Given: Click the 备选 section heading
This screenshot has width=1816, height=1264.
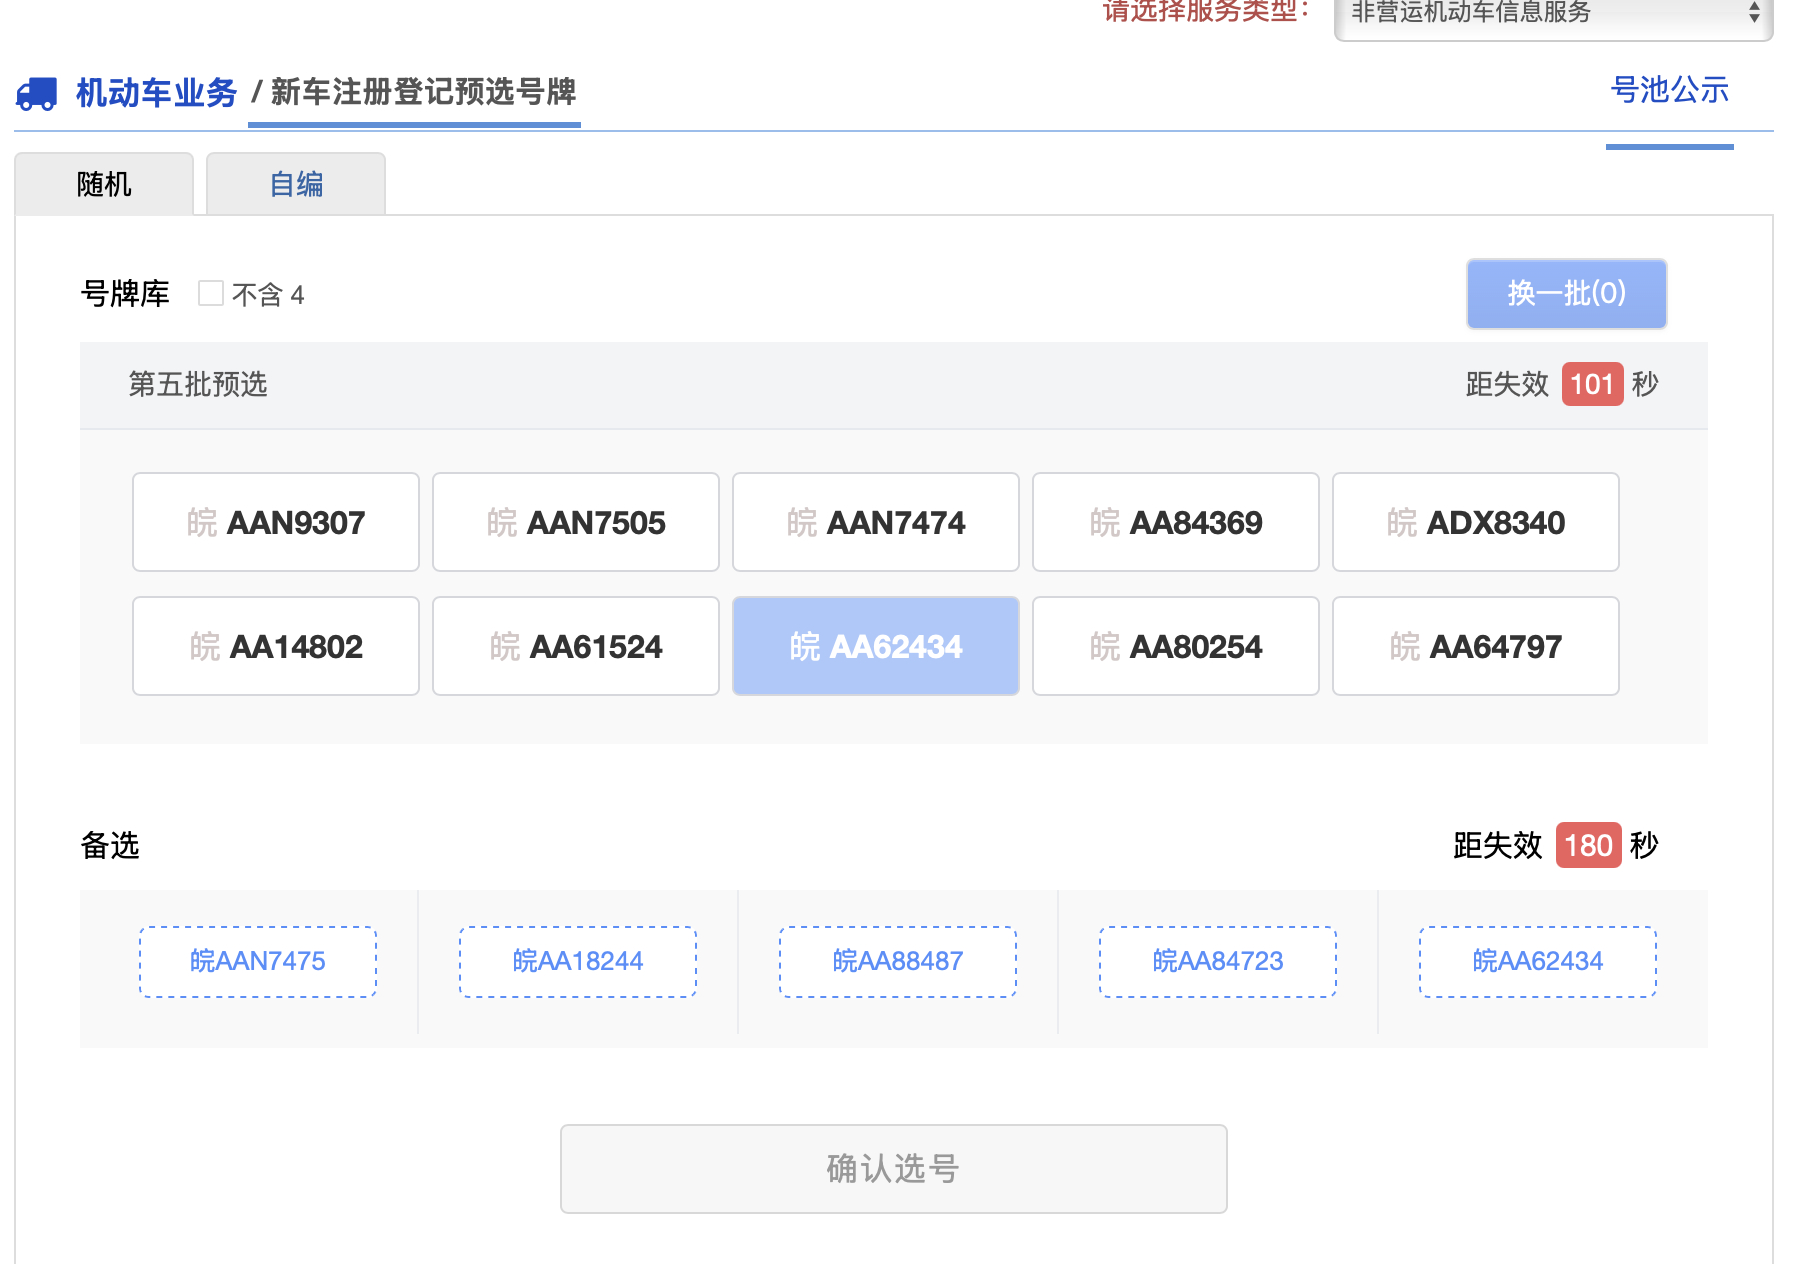Looking at the screenshot, I should point(110,846).
